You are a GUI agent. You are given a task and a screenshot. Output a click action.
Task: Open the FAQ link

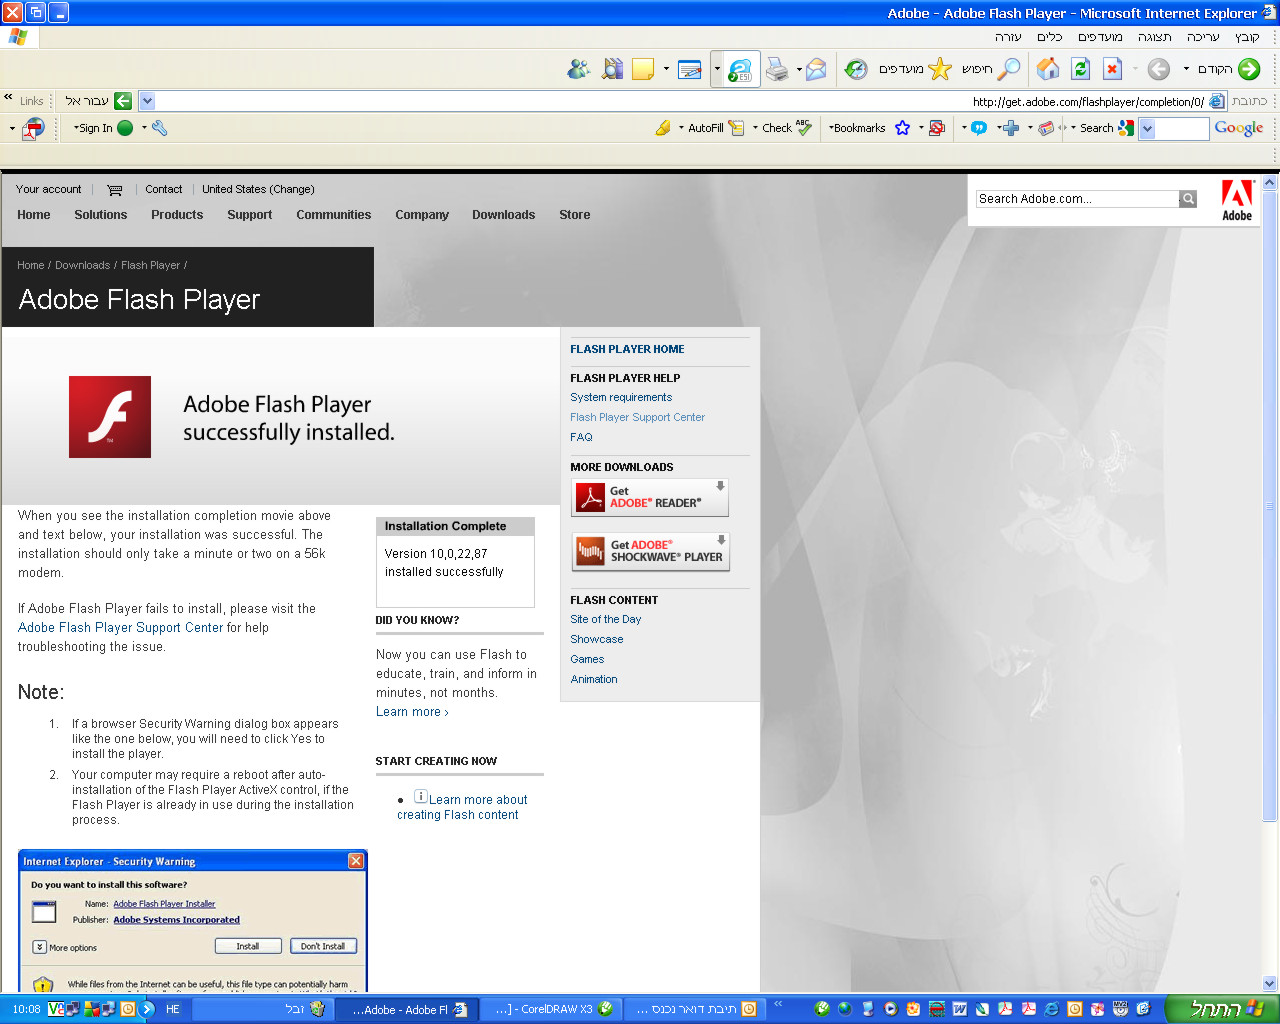pos(581,437)
